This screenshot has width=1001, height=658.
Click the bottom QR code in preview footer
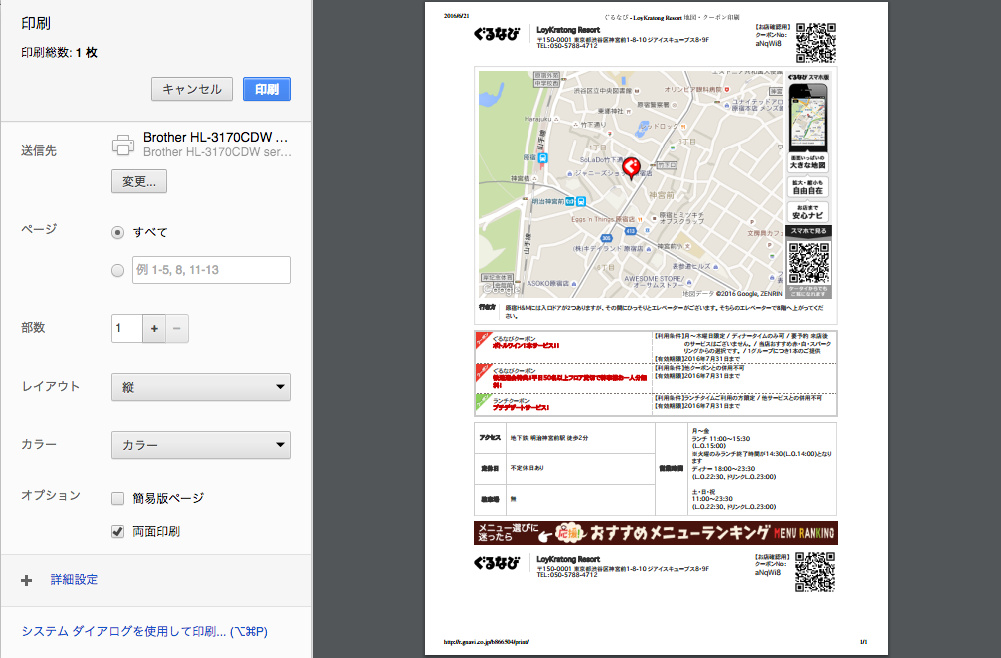(x=815, y=572)
